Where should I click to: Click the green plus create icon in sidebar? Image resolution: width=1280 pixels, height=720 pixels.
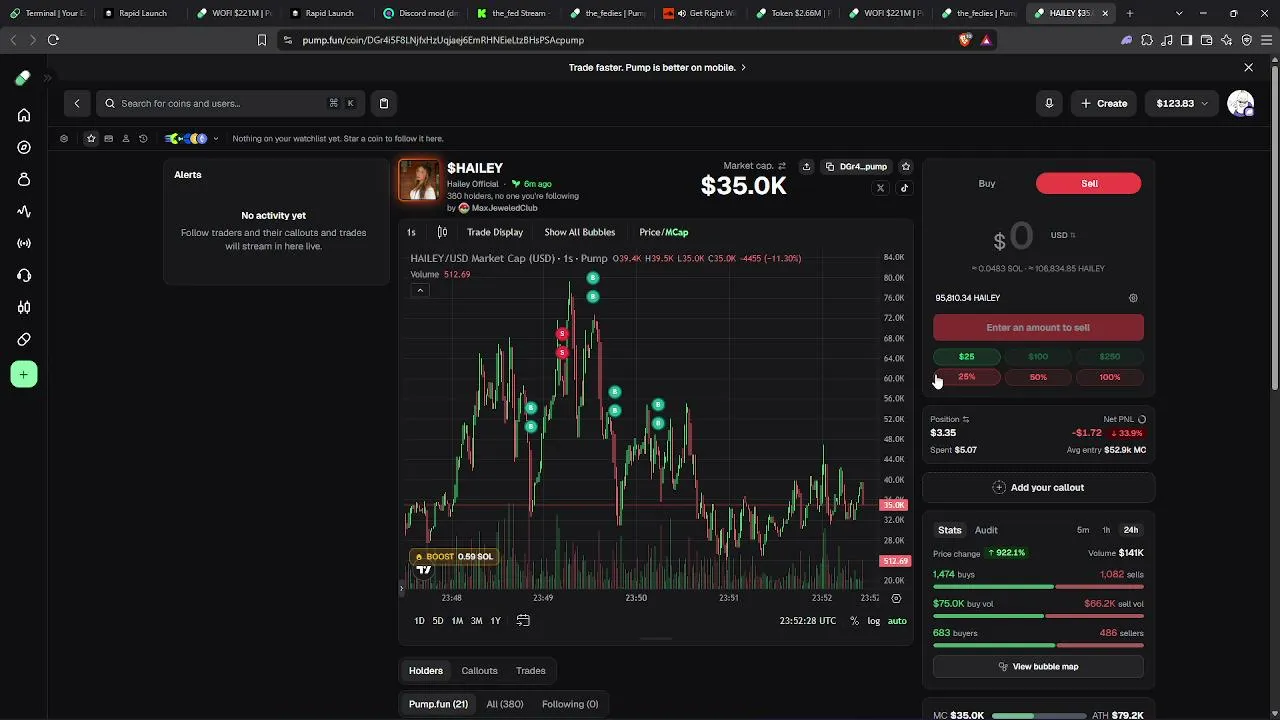click(24, 375)
